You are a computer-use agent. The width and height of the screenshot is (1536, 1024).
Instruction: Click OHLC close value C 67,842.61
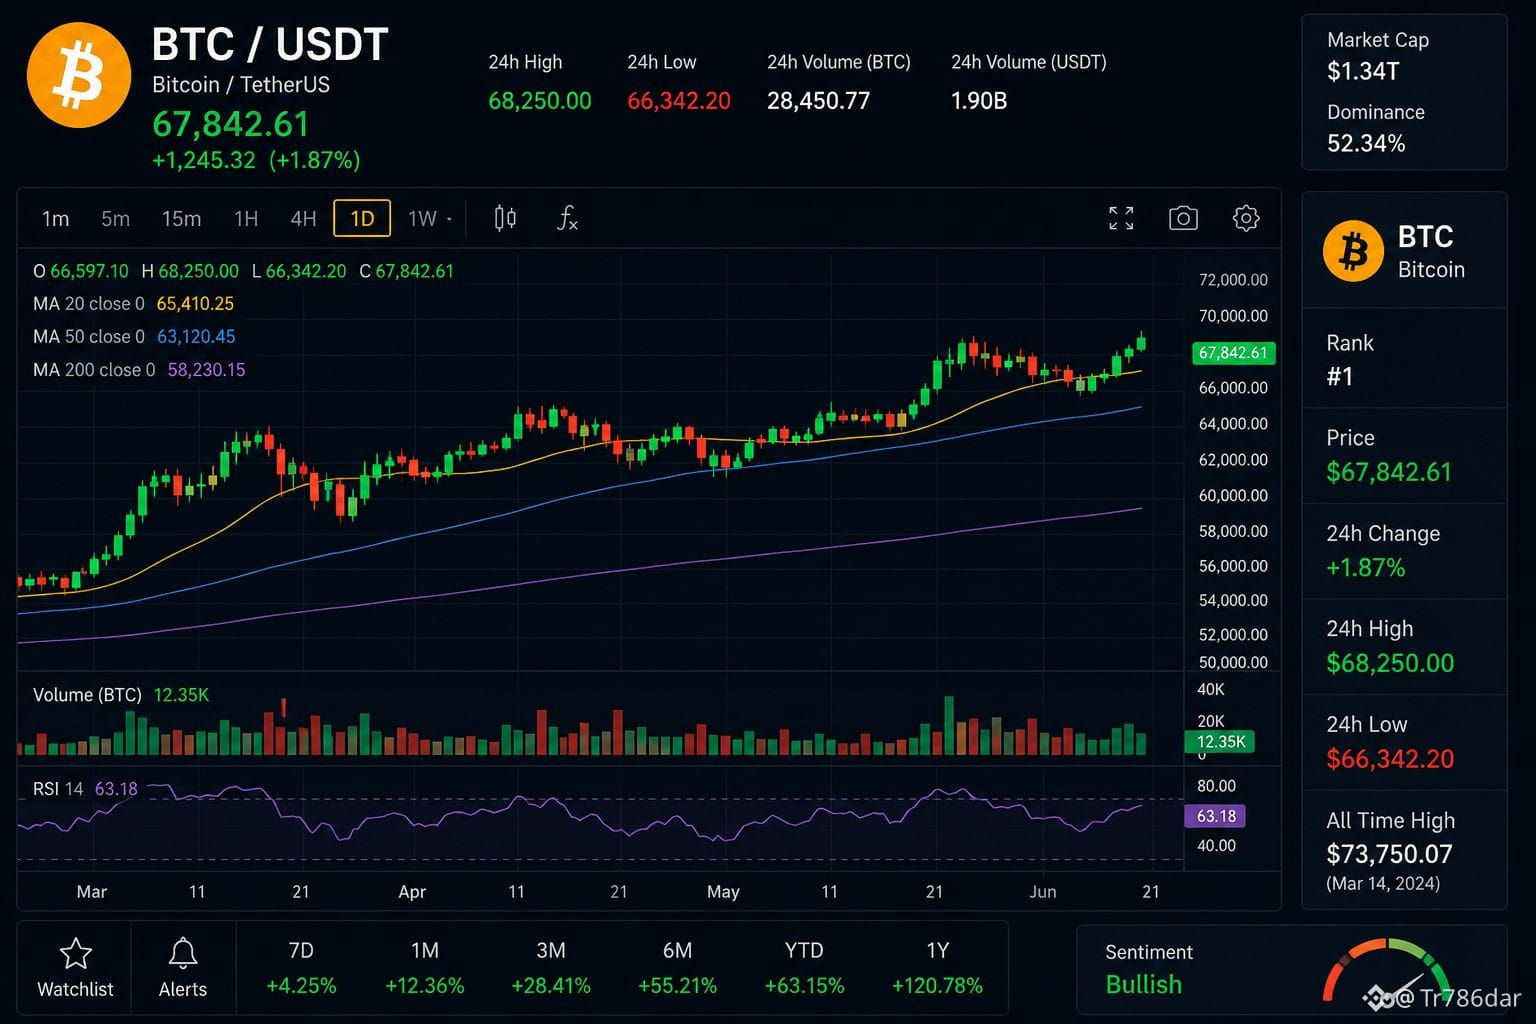point(406,271)
